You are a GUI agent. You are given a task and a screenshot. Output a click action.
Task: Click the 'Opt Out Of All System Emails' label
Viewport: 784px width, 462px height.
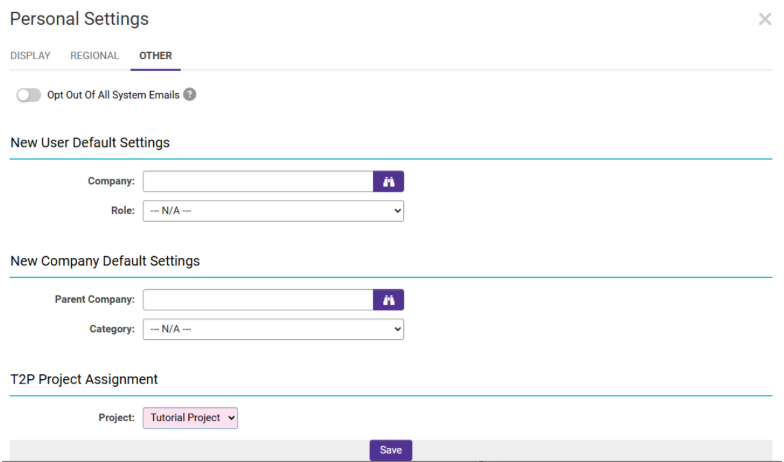coord(113,95)
